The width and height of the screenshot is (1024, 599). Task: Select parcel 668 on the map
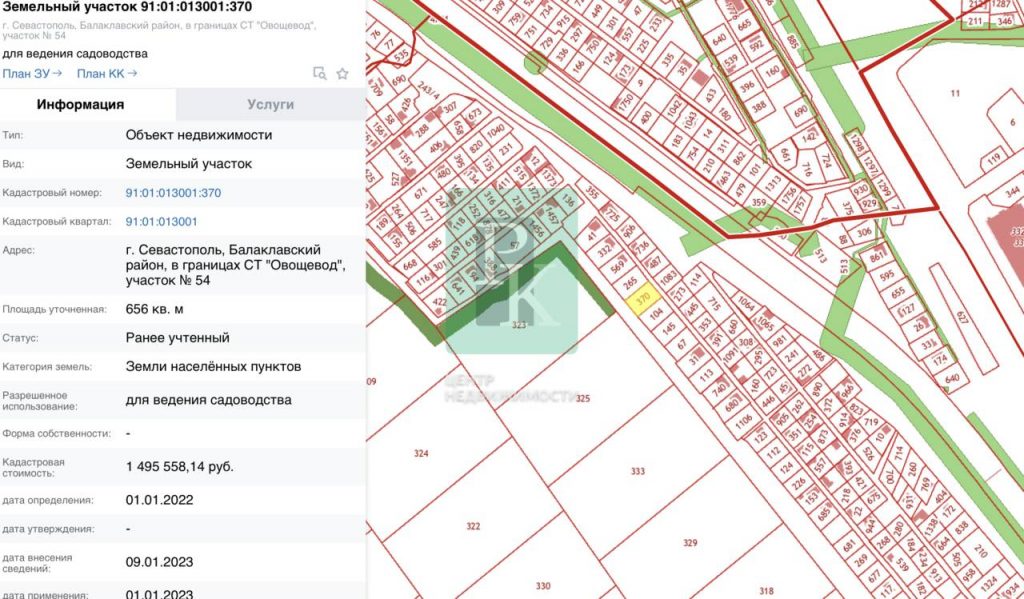[x=409, y=265]
